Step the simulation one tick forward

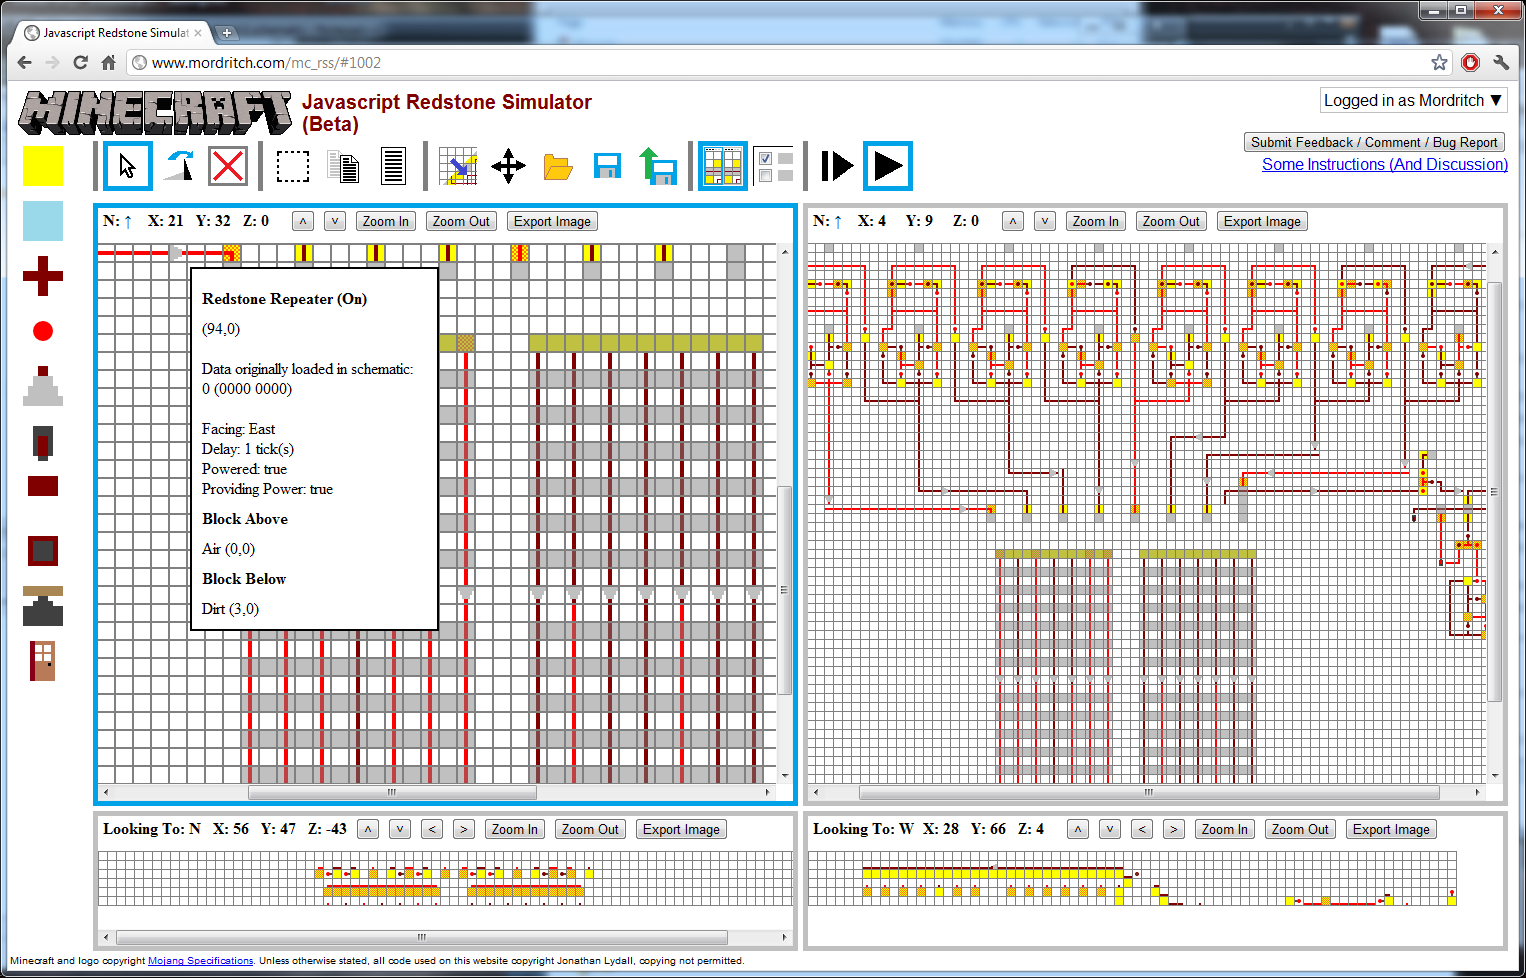pos(837,166)
